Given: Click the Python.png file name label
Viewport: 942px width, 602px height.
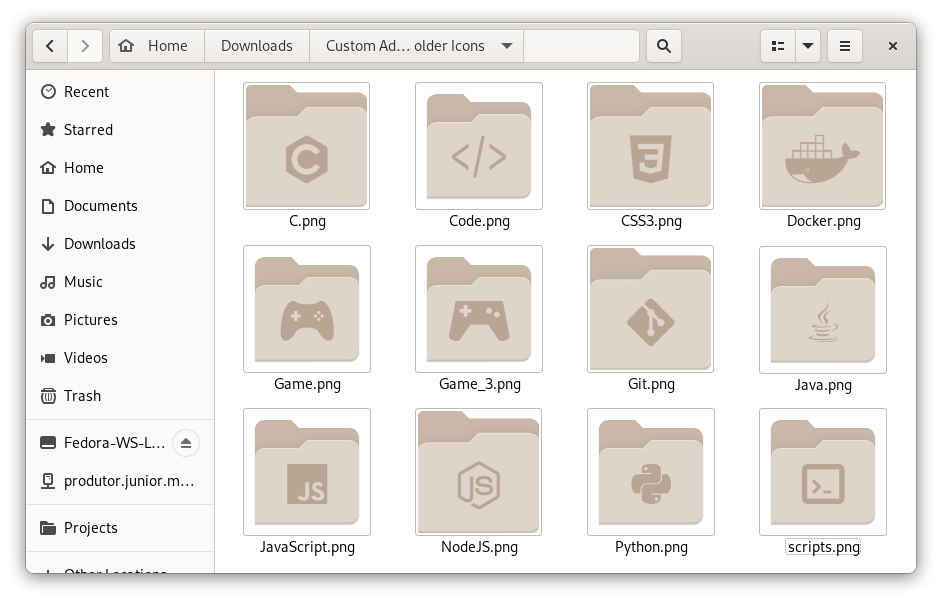Looking at the screenshot, I should tap(651, 547).
